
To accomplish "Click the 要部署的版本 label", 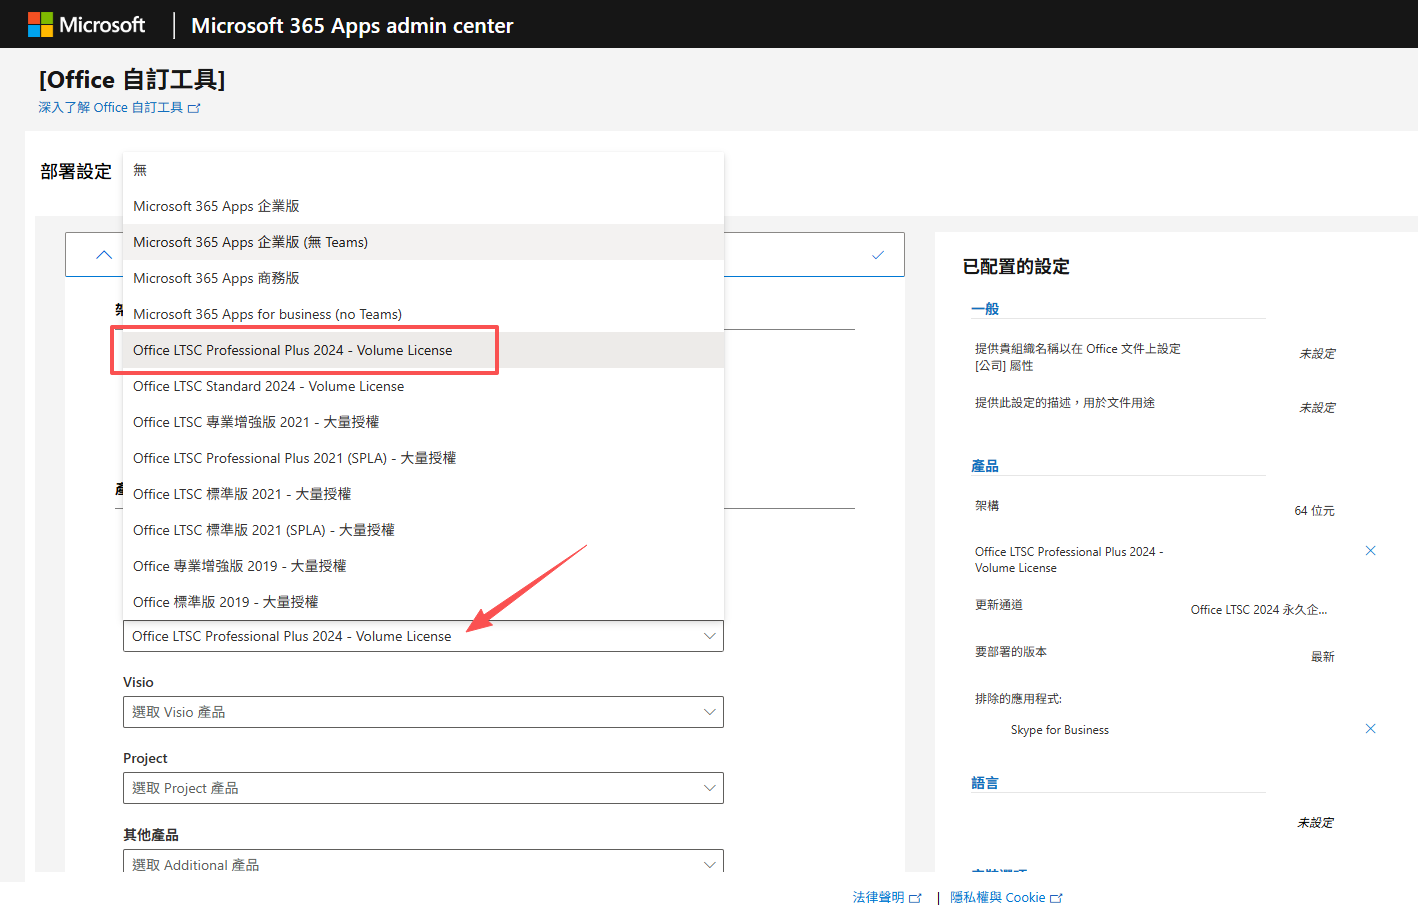I will click(x=1011, y=652).
